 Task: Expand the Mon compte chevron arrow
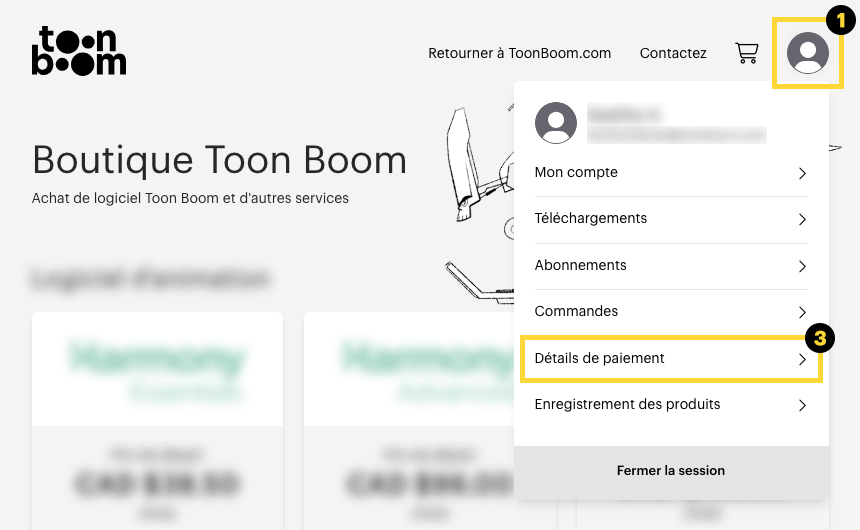802,173
